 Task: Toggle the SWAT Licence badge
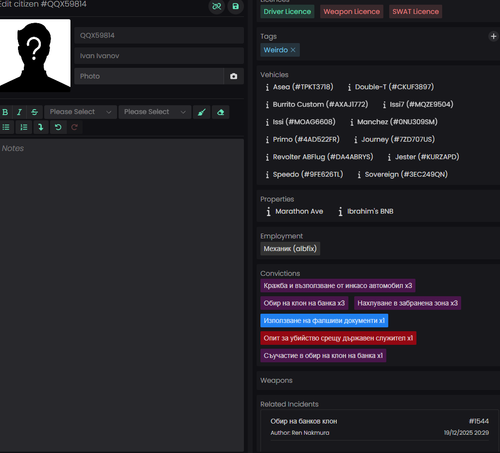click(x=416, y=12)
